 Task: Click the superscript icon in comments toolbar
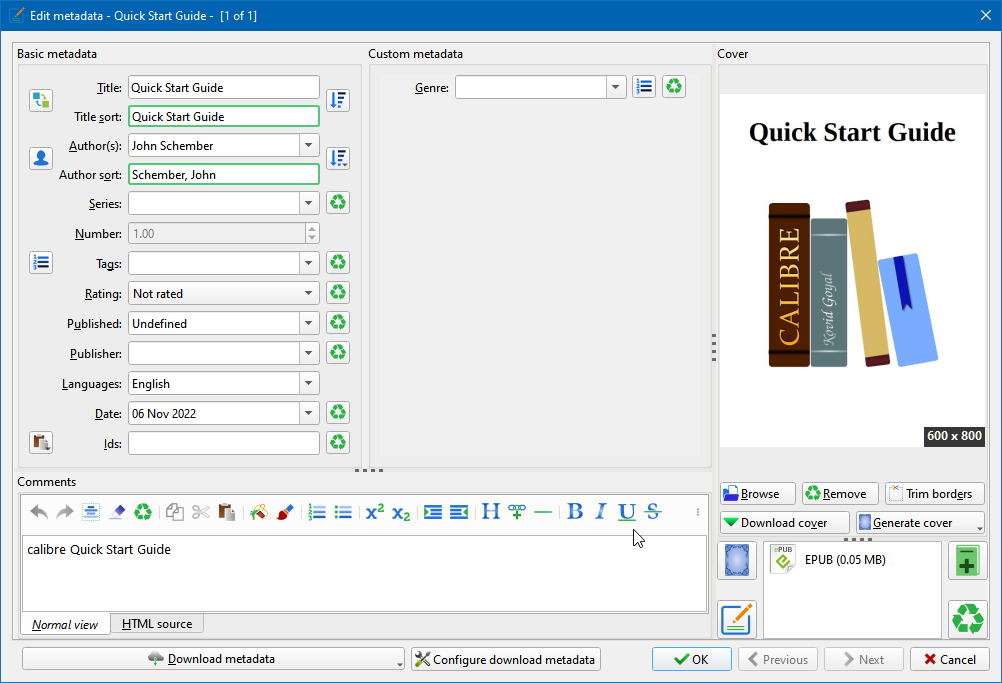tap(375, 512)
